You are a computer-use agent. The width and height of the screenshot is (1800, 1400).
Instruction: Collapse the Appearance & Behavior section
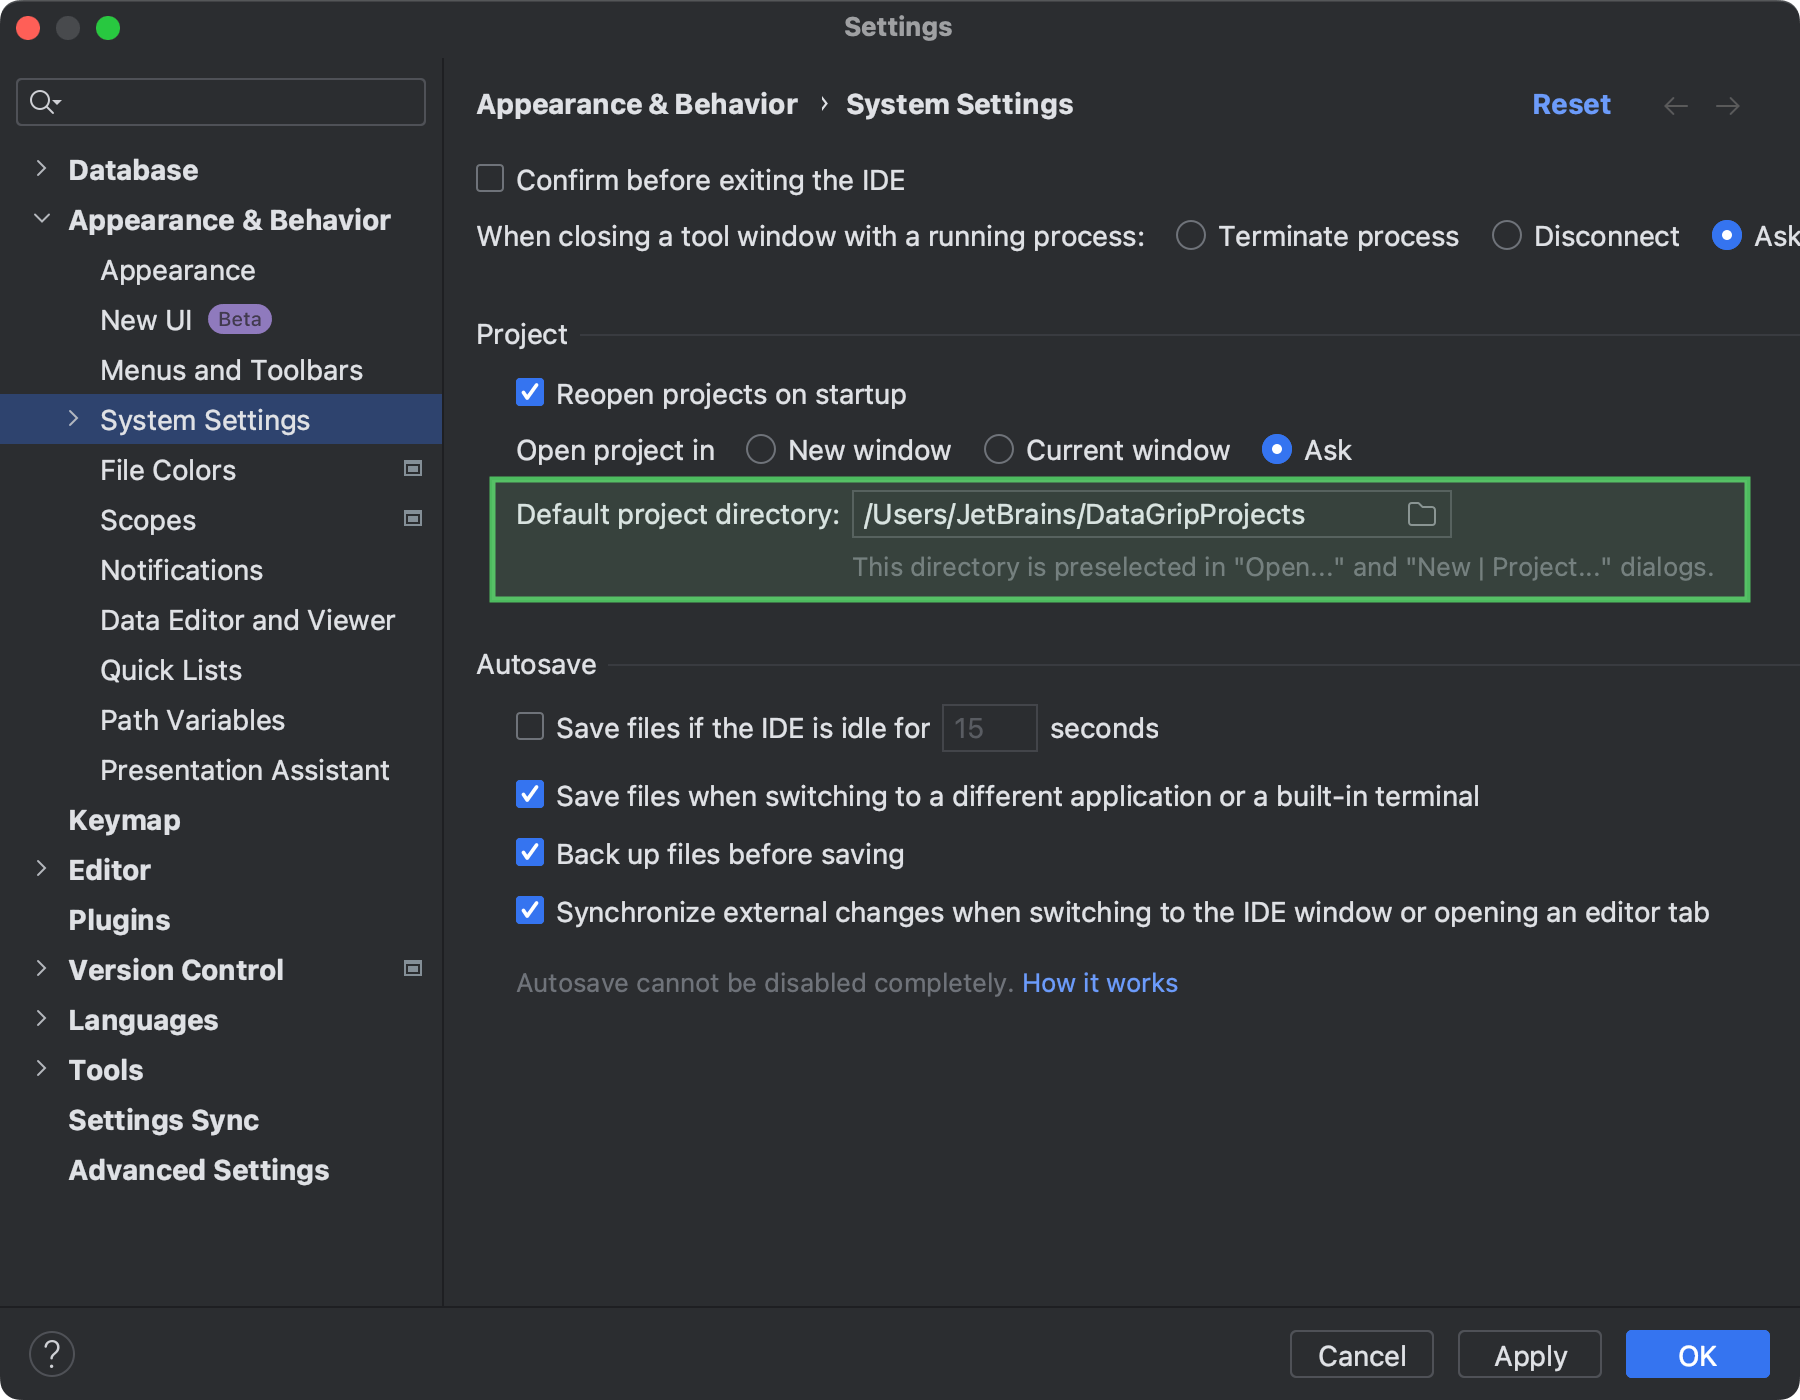pyautogui.click(x=41, y=218)
